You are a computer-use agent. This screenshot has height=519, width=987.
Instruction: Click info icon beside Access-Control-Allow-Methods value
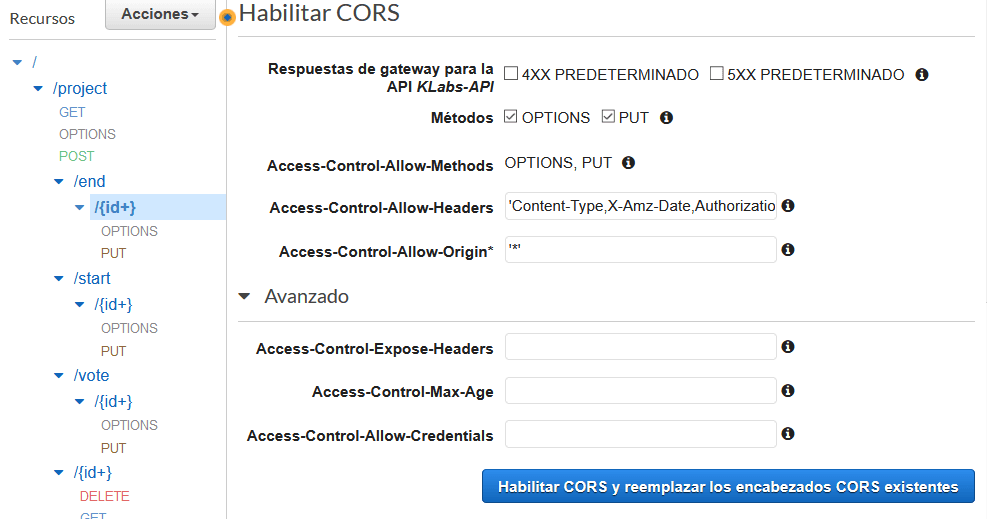629,162
